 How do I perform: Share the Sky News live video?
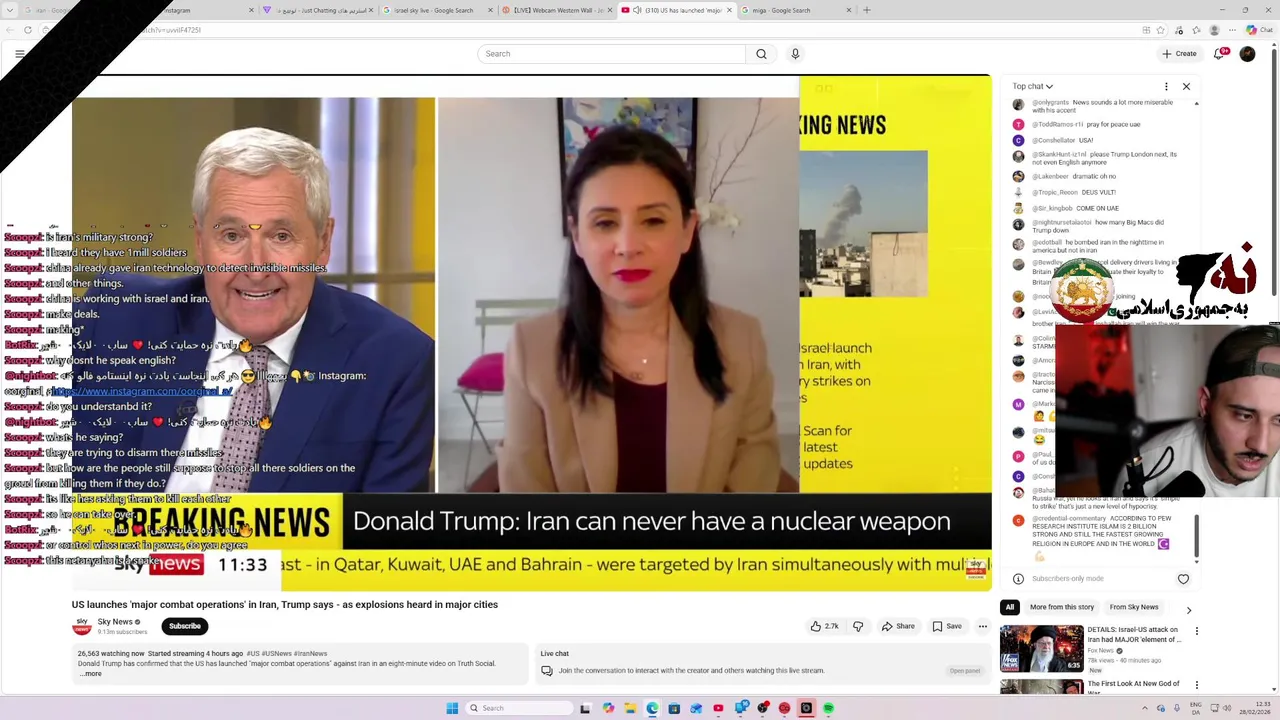pos(897,626)
